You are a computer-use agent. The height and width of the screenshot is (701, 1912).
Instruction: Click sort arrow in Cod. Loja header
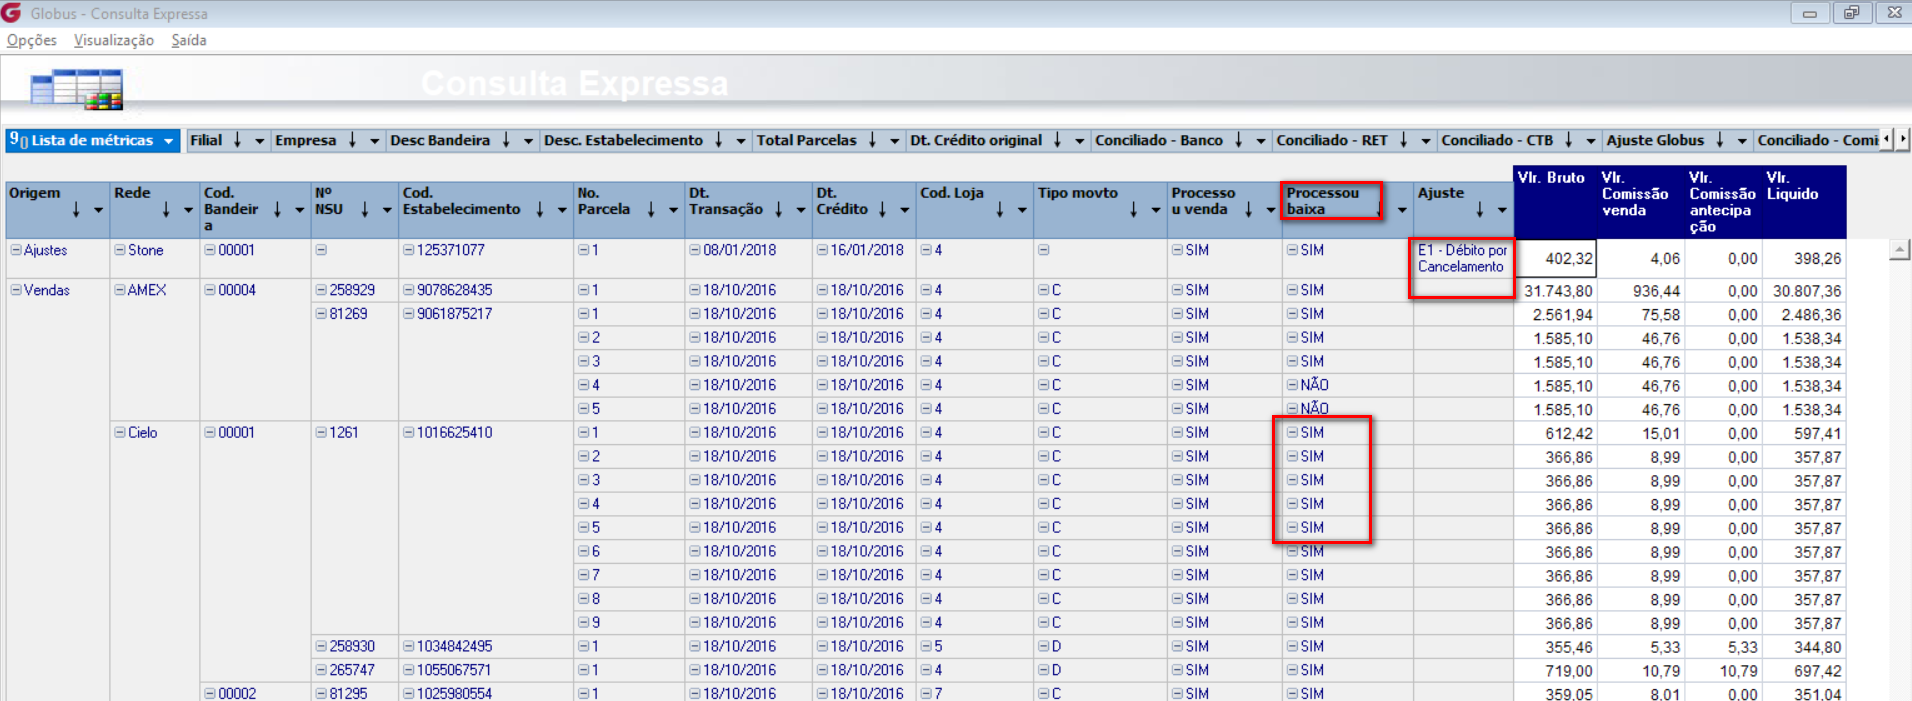click(1000, 210)
